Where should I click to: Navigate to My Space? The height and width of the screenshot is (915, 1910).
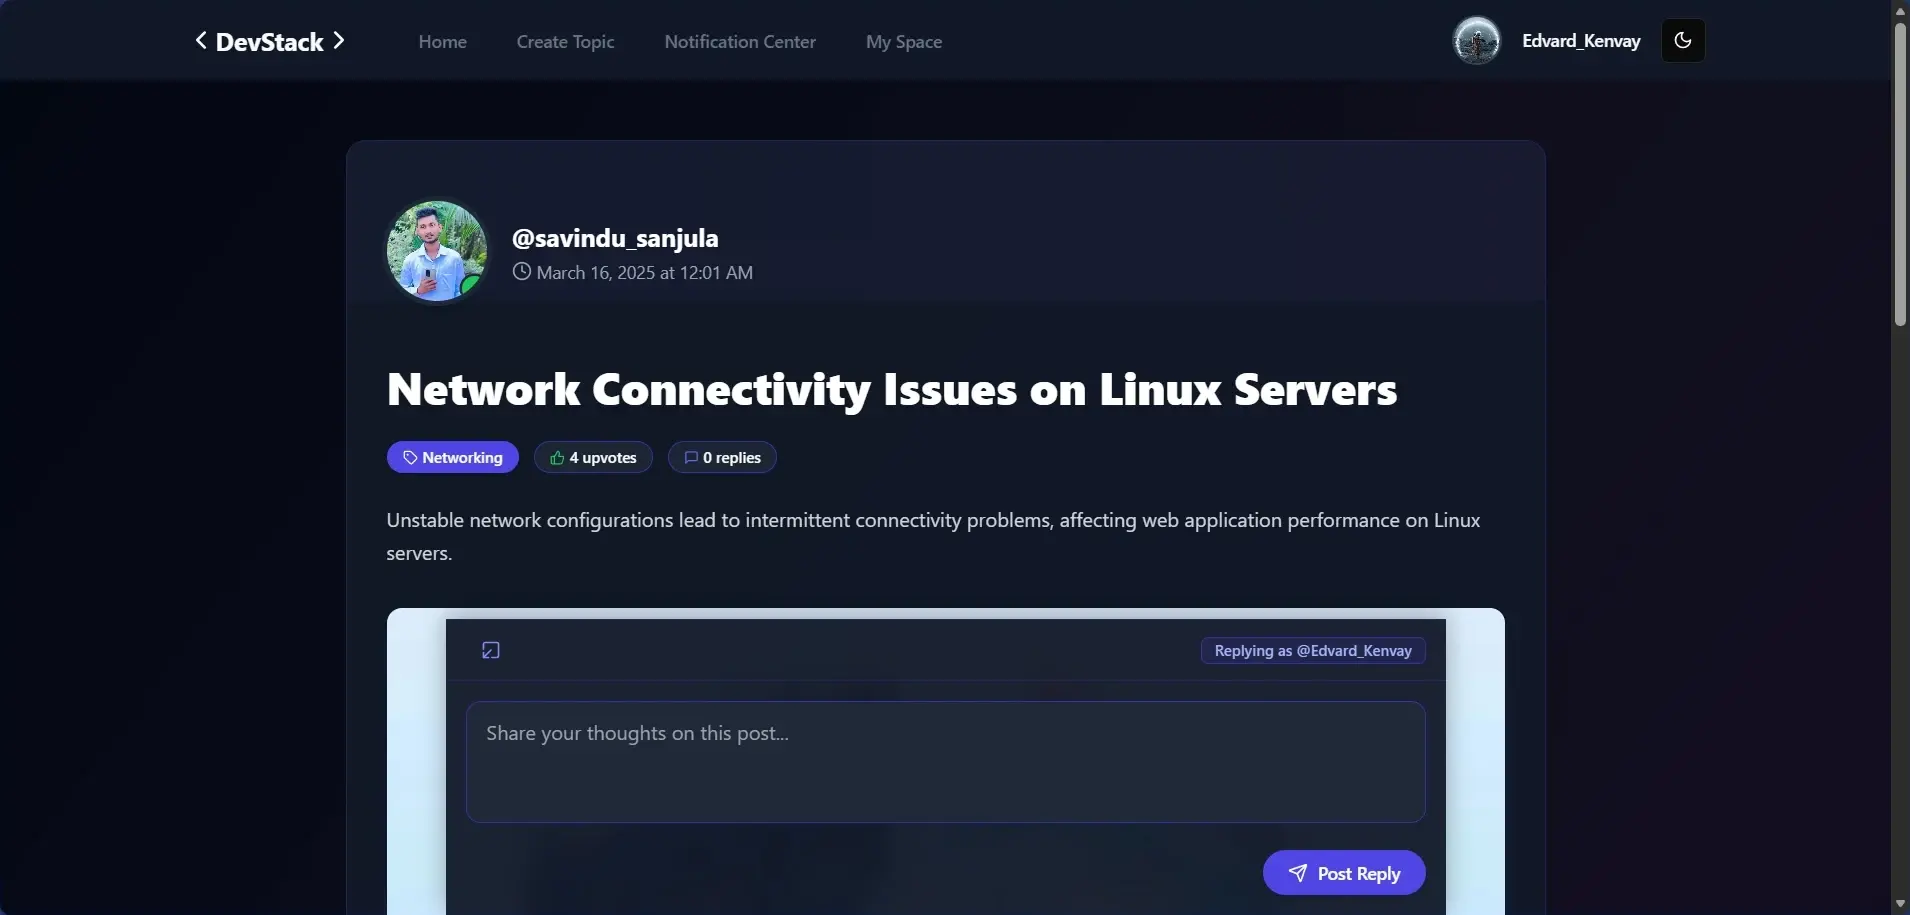click(904, 42)
